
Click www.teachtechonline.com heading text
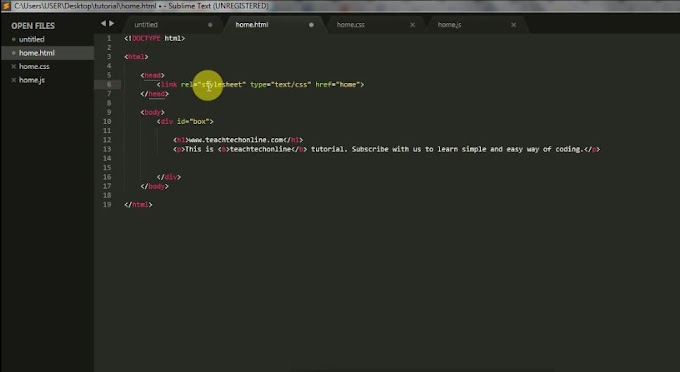coord(237,140)
